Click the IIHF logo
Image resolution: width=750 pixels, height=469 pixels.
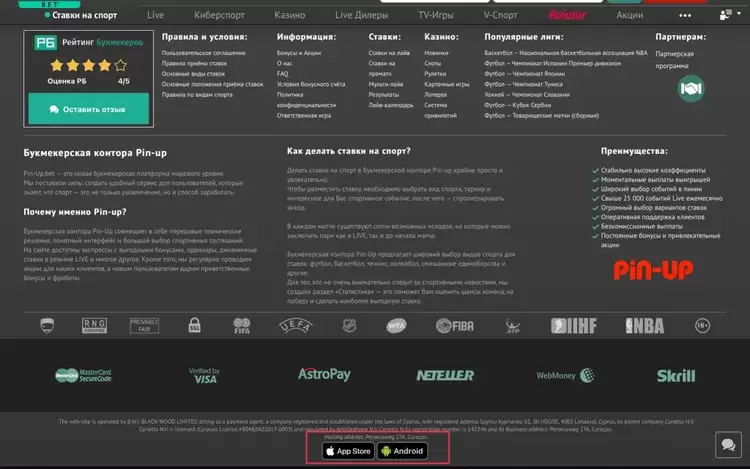click(x=574, y=326)
